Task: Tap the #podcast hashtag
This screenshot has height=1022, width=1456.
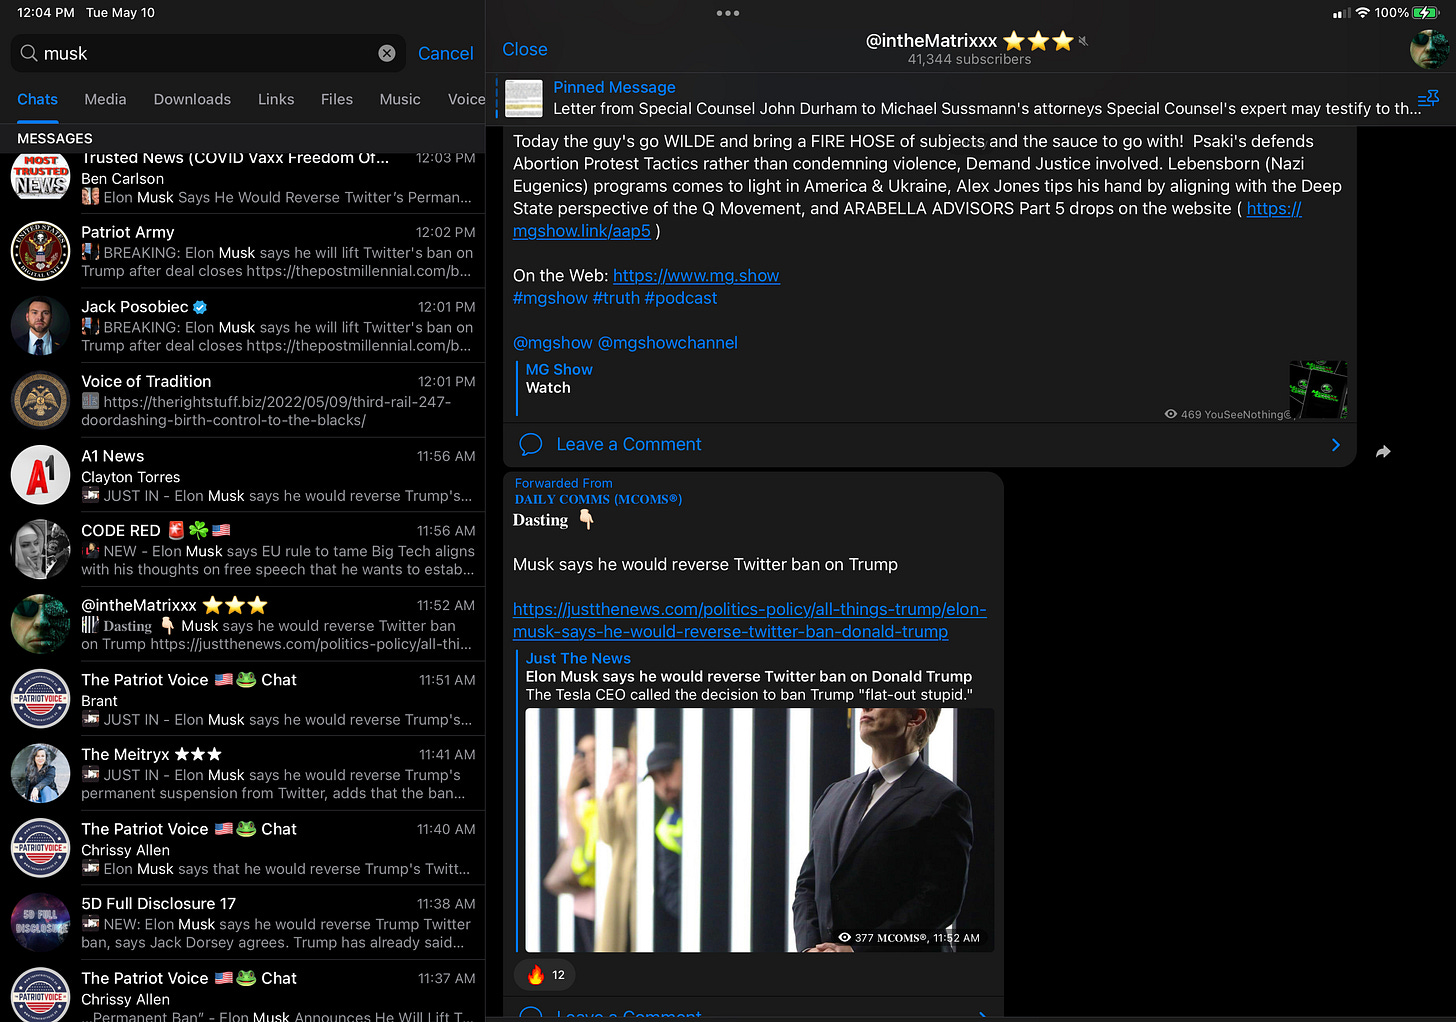Action: click(681, 298)
